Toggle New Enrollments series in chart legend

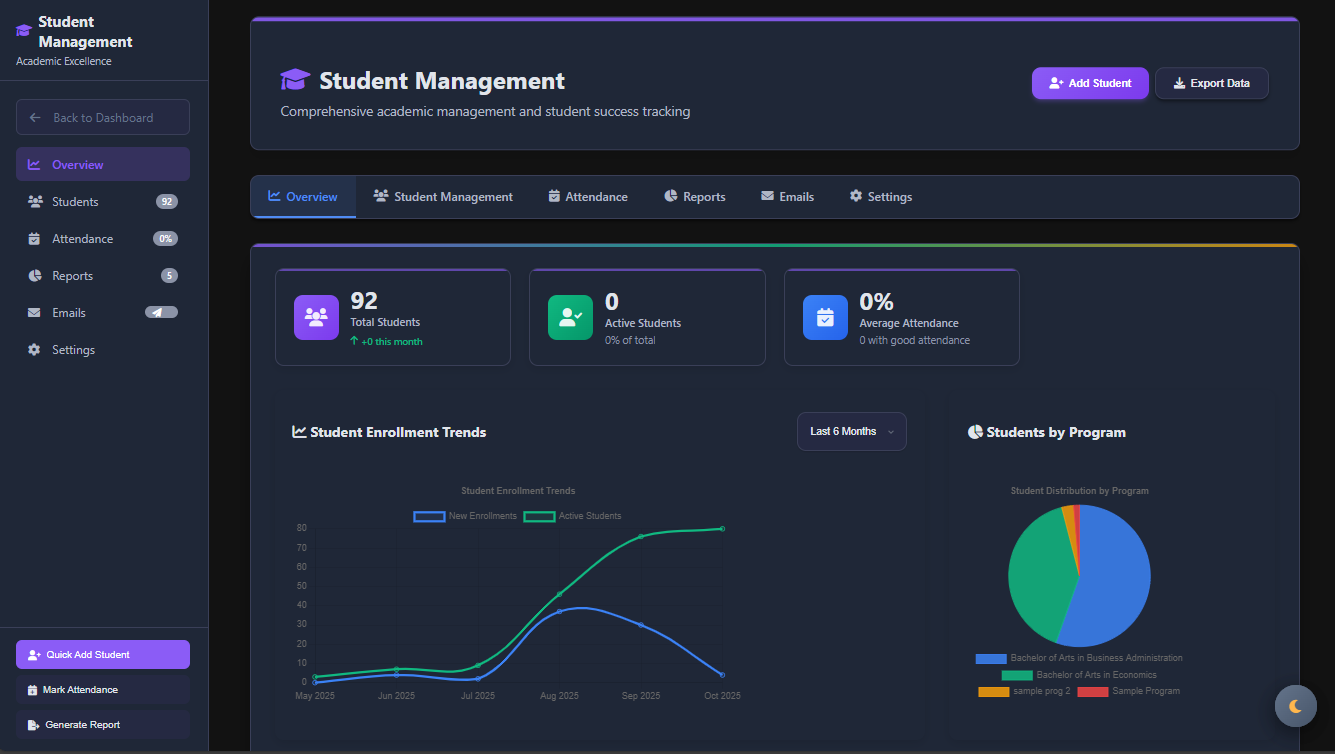[x=430, y=516]
